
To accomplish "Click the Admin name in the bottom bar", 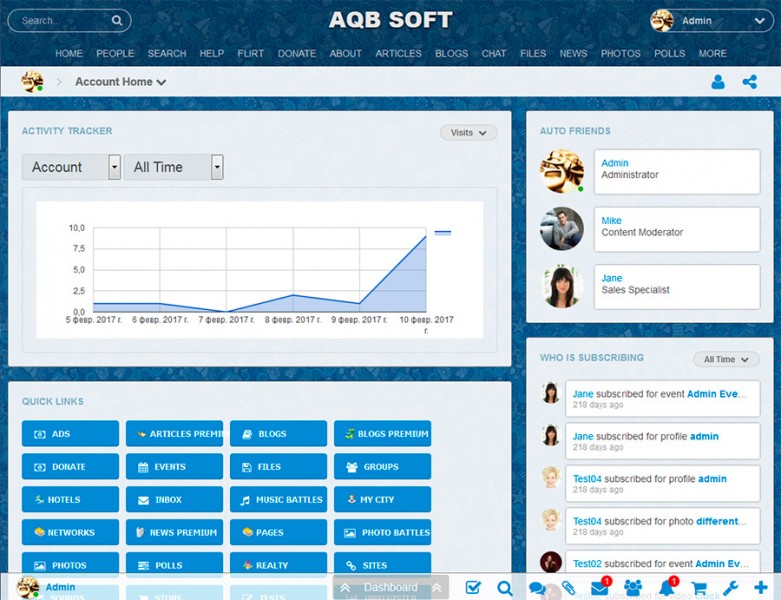I will tap(60, 587).
